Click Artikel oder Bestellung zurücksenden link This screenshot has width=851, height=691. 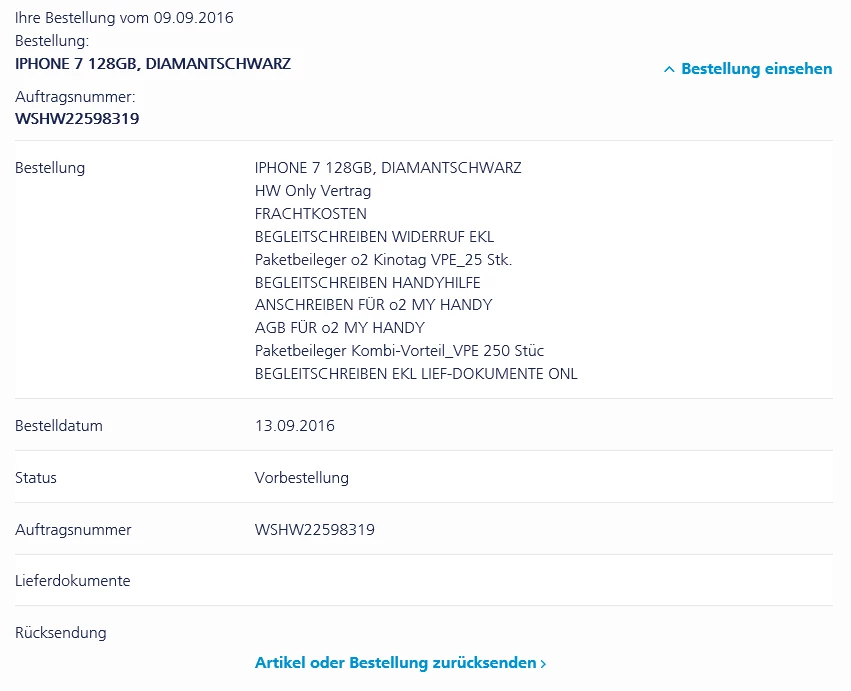(395, 663)
